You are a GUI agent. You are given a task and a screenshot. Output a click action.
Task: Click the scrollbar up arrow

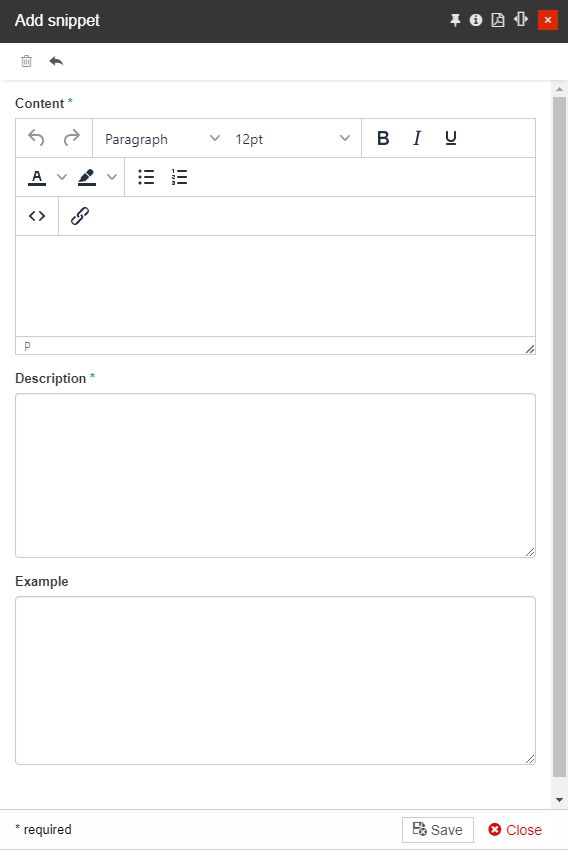click(x=559, y=89)
